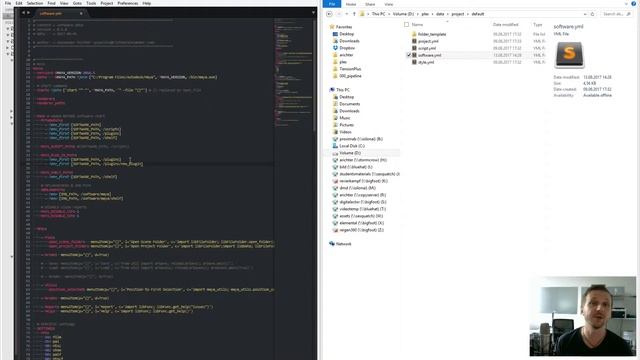Refresh the Explorer folder view
Screen dimensions: 640x360
click(x=592, y=14)
